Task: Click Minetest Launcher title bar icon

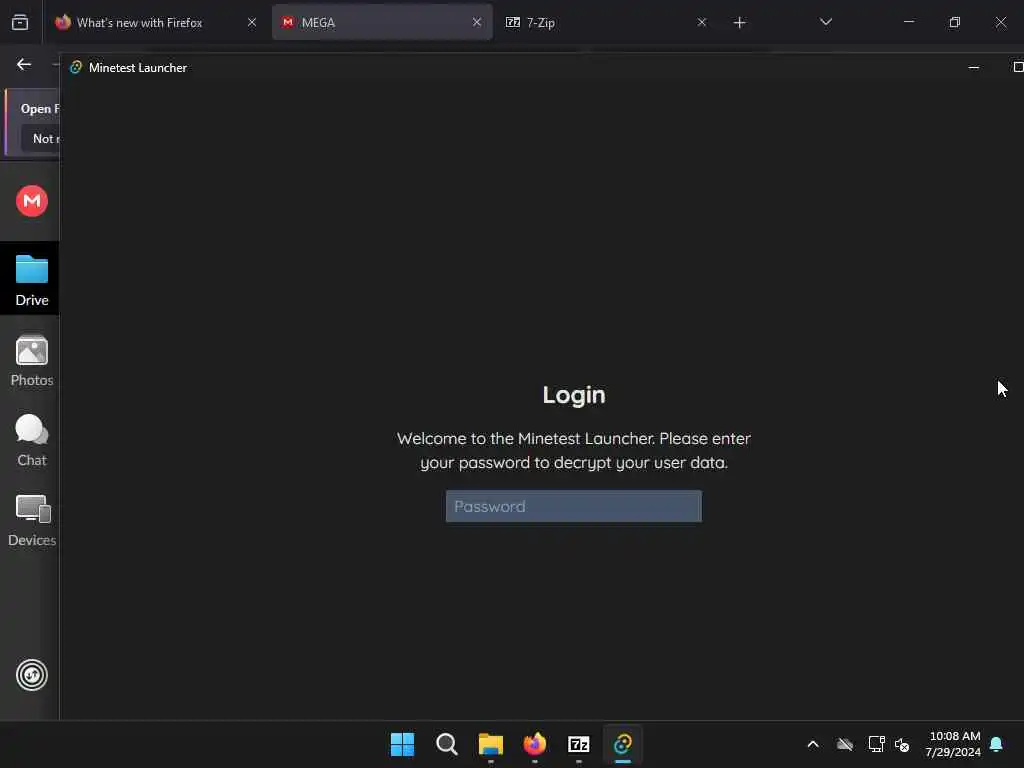Action: point(76,67)
